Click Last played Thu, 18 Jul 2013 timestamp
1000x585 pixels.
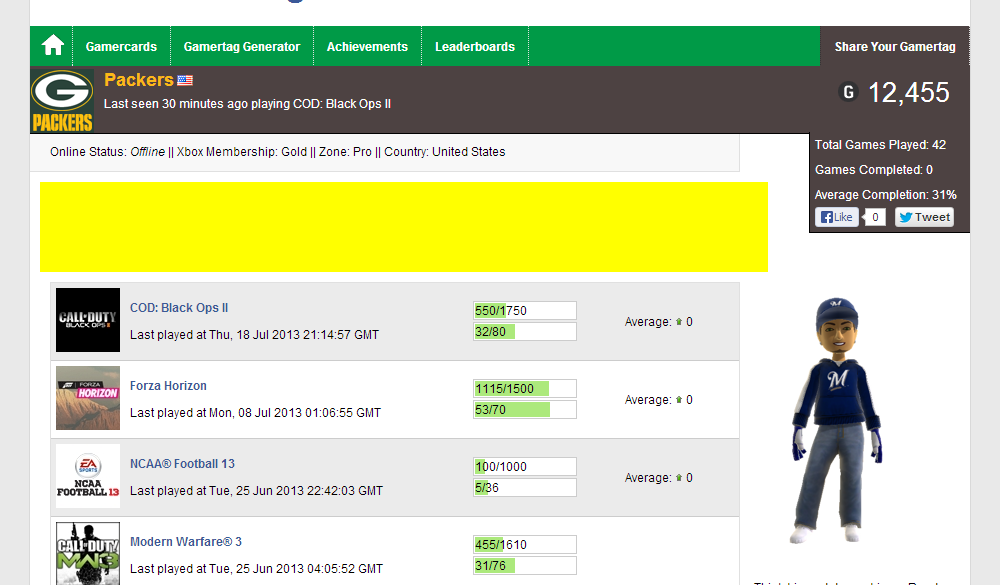pyautogui.click(x=254, y=335)
